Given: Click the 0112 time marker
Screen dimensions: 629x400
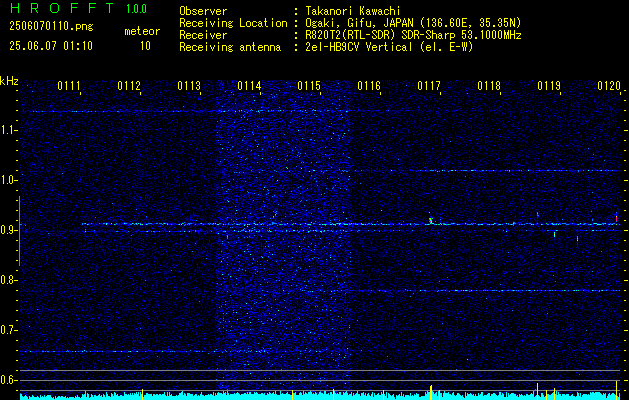Looking at the screenshot, I should (x=129, y=85).
